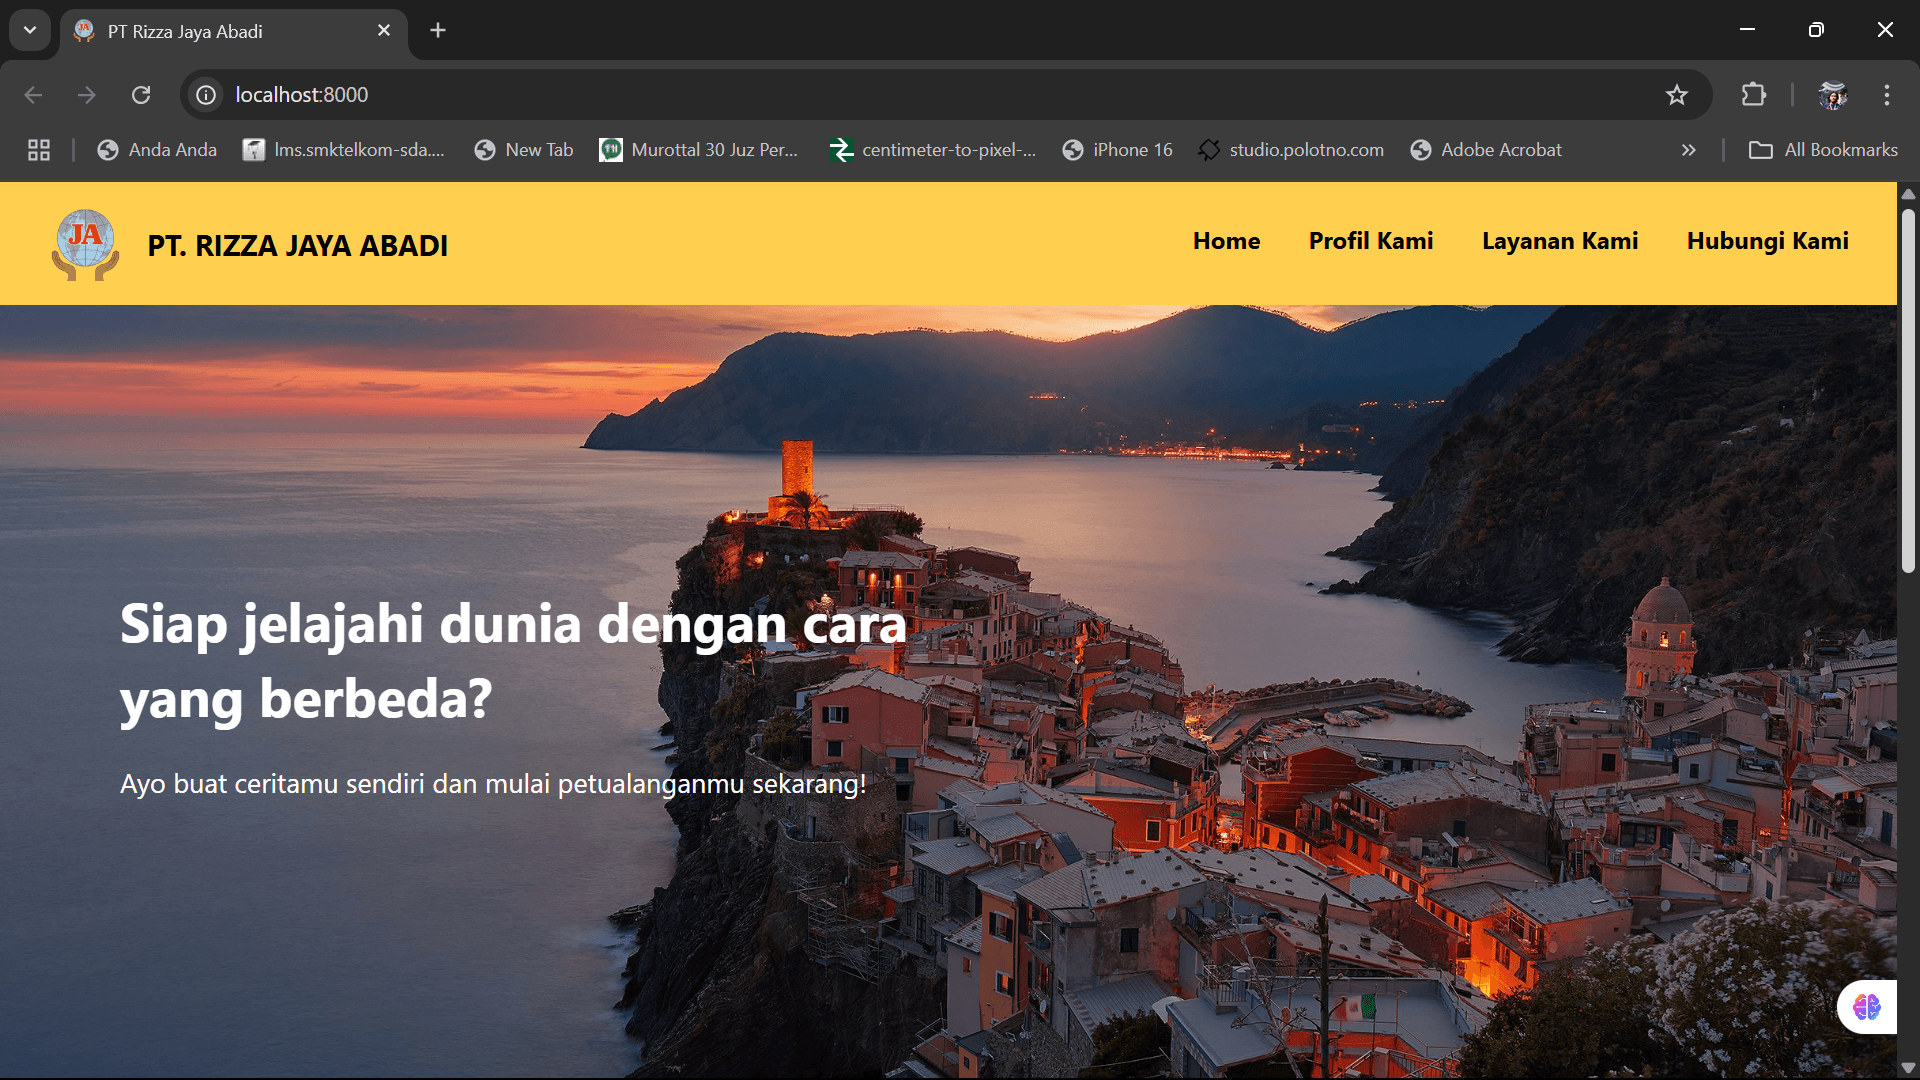This screenshot has height=1080, width=1920.
Task: Open the New Tab bookmark
Action: 524,150
